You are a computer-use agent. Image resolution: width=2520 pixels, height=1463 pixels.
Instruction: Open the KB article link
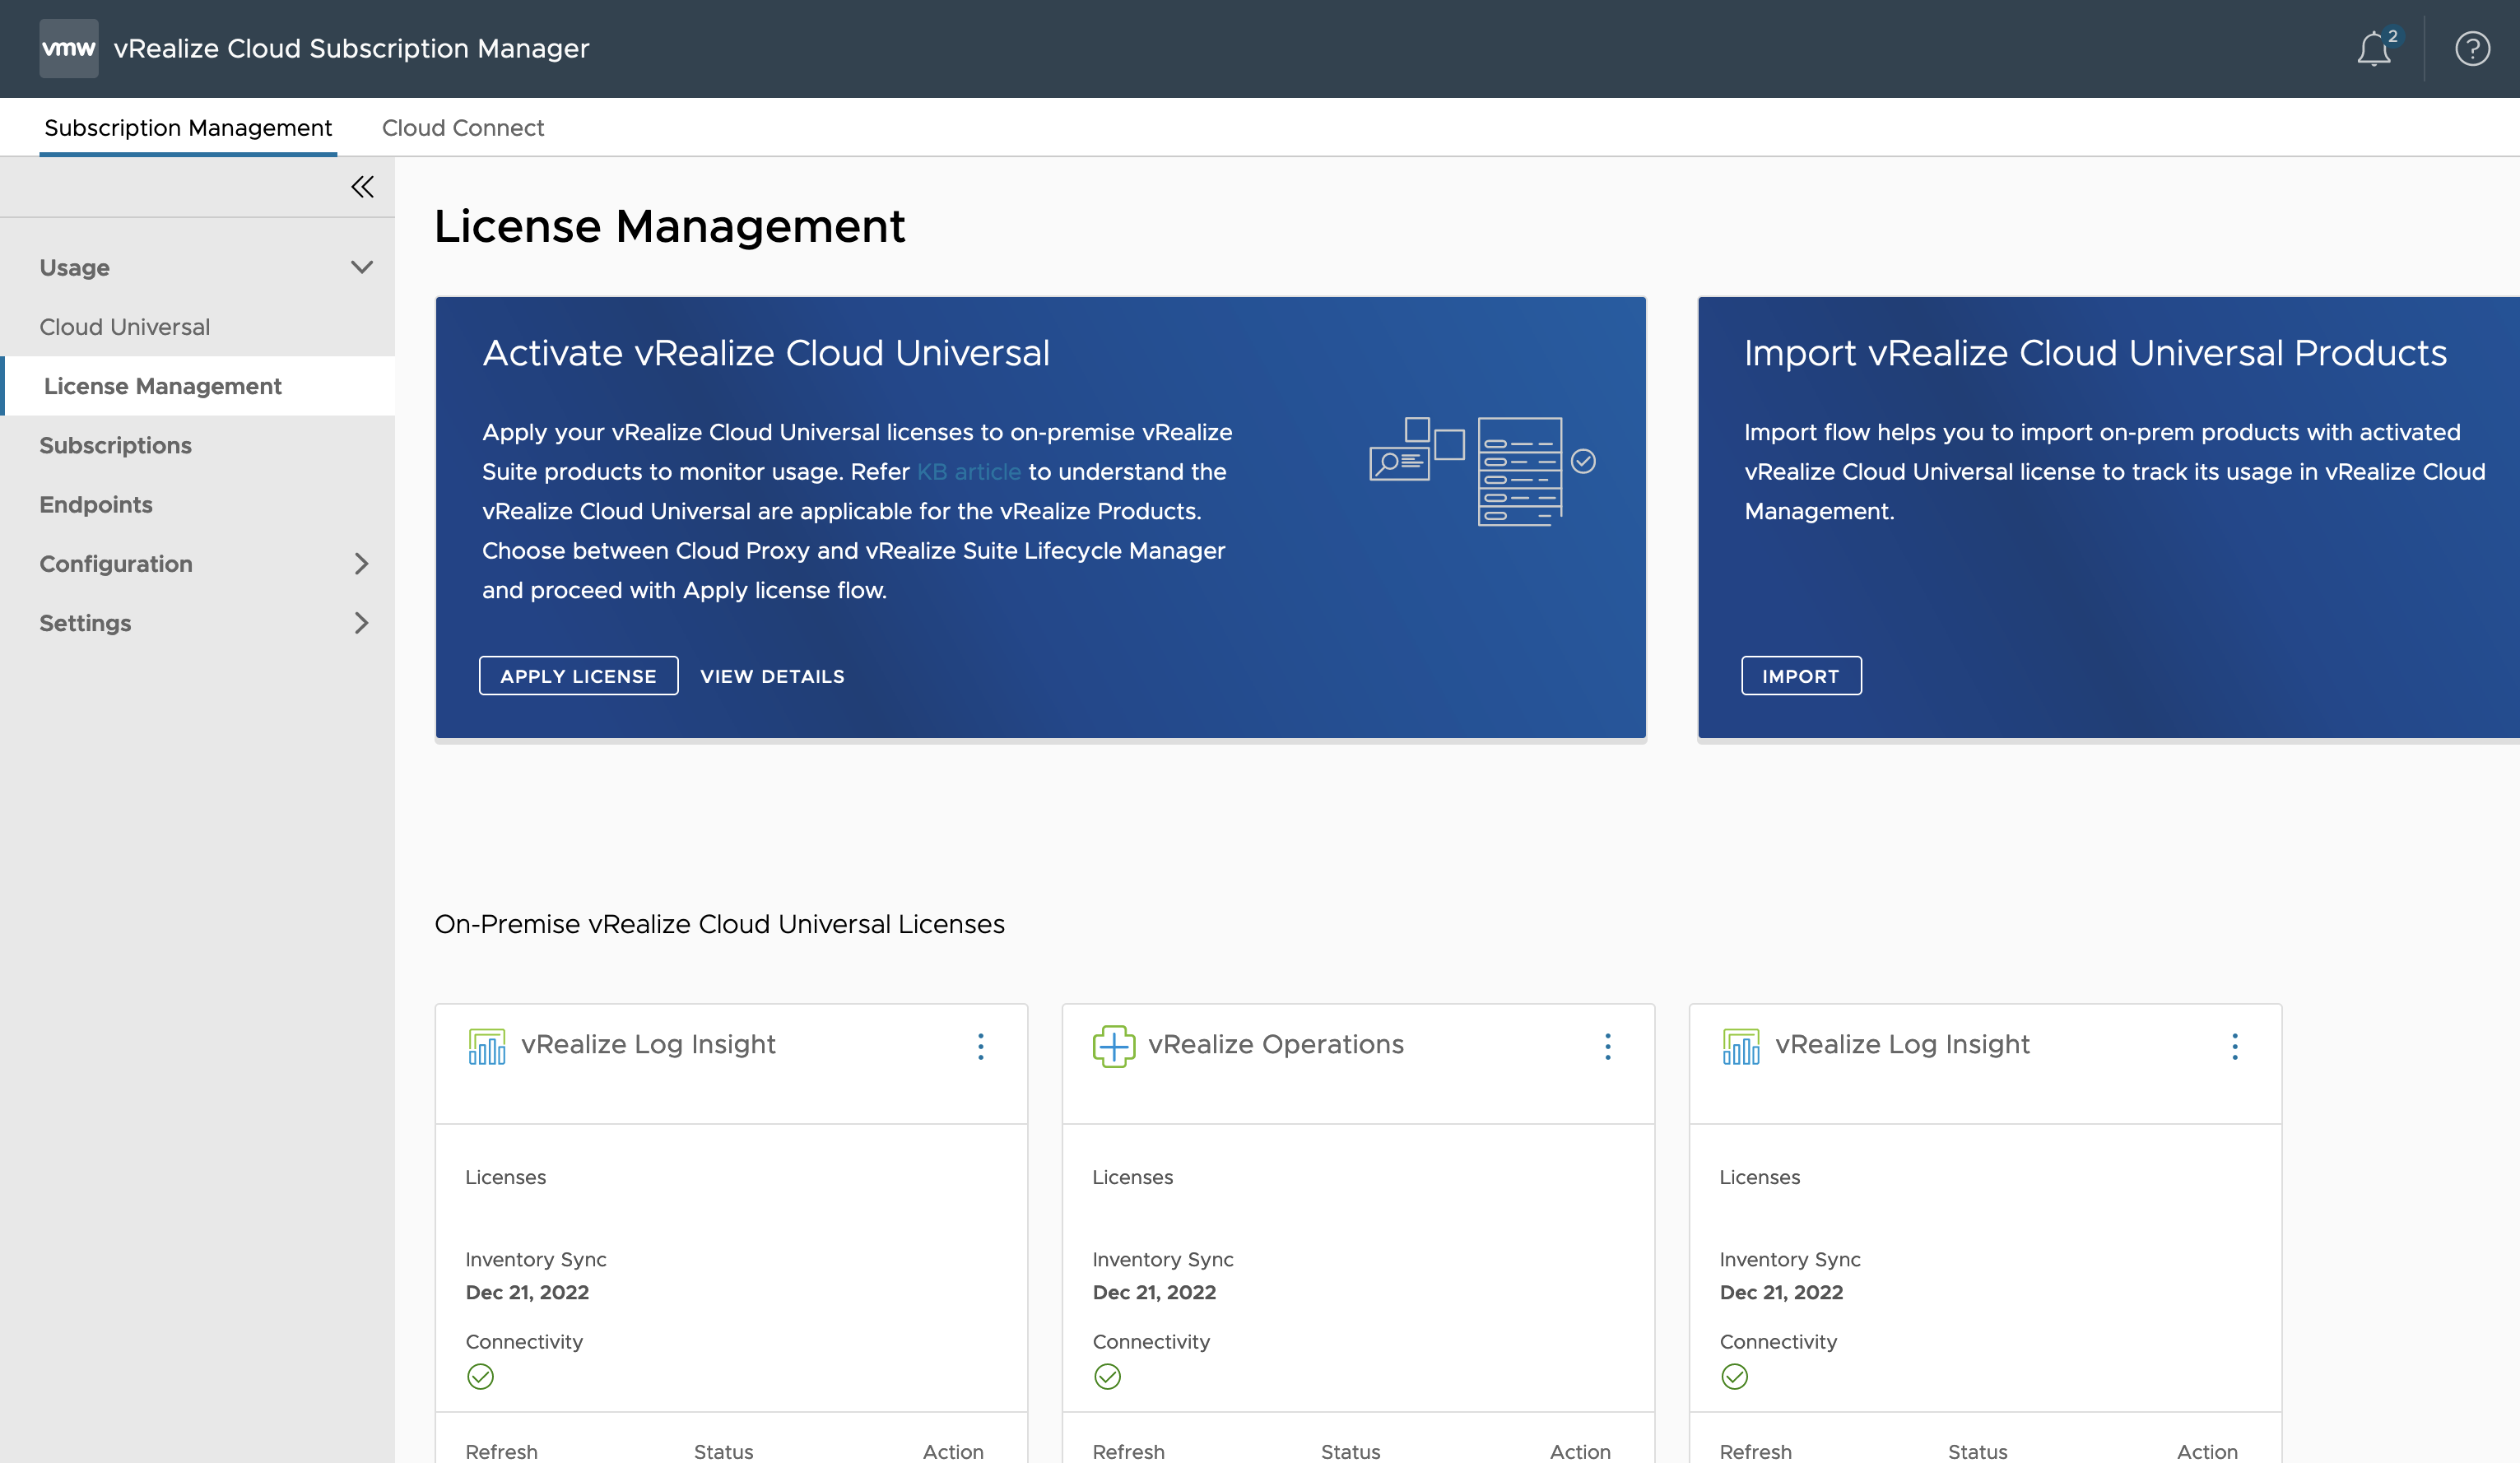pyautogui.click(x=968, y=472)
